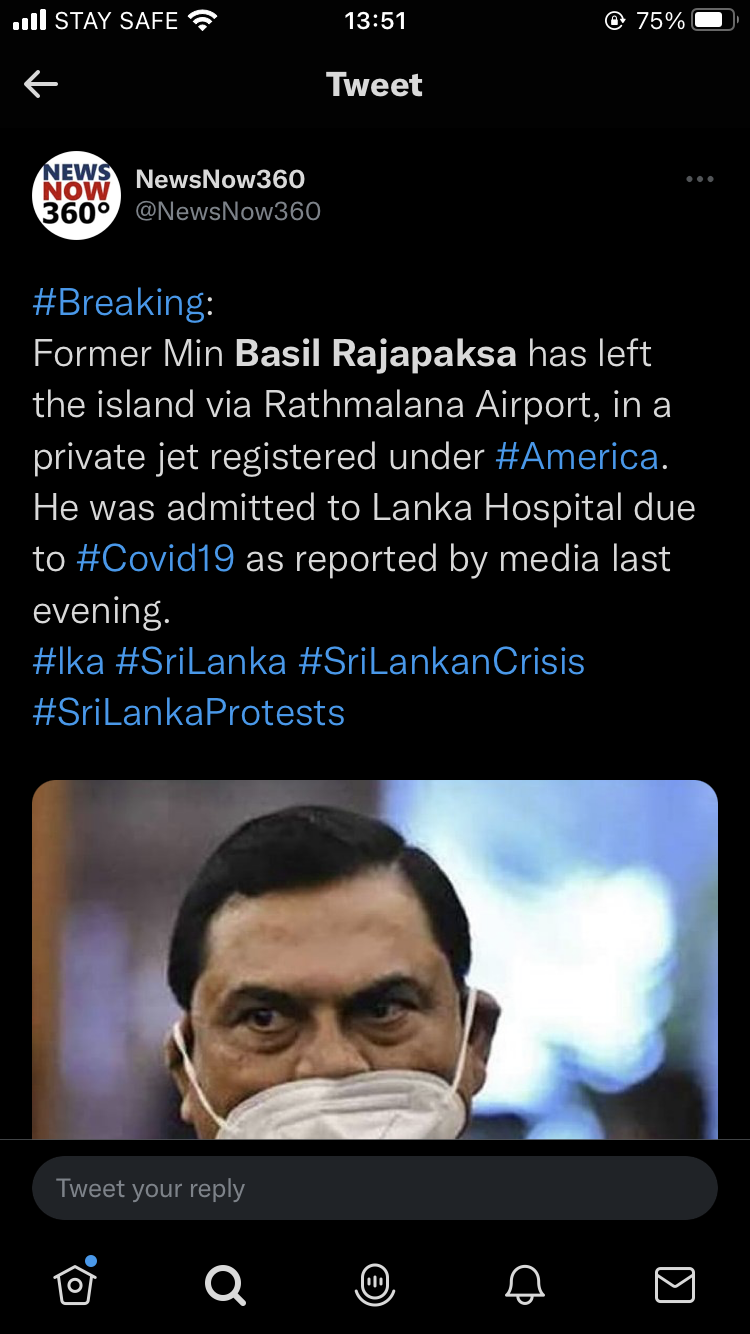Tap the battery indicator in status bar
This screenshot has height=1334, width=750.
point(714,21)
